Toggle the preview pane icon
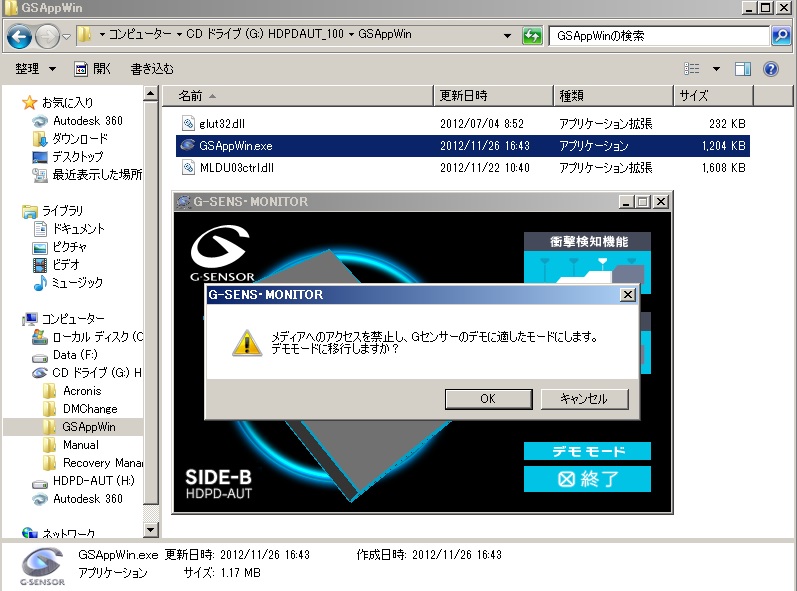This screenshot has width=797, height=591. [743, 69]
